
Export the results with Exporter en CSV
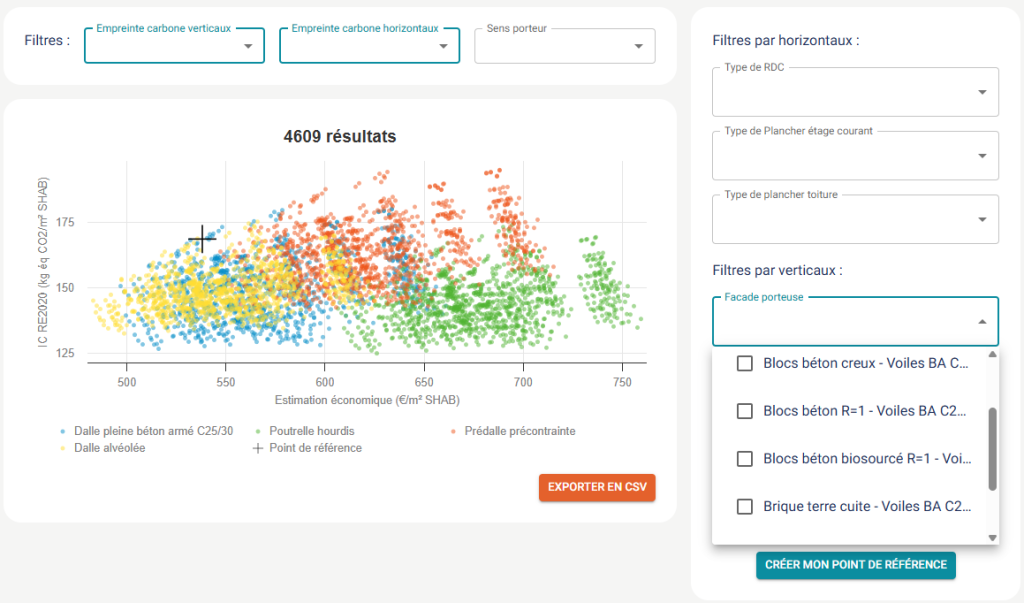(597, 487)
